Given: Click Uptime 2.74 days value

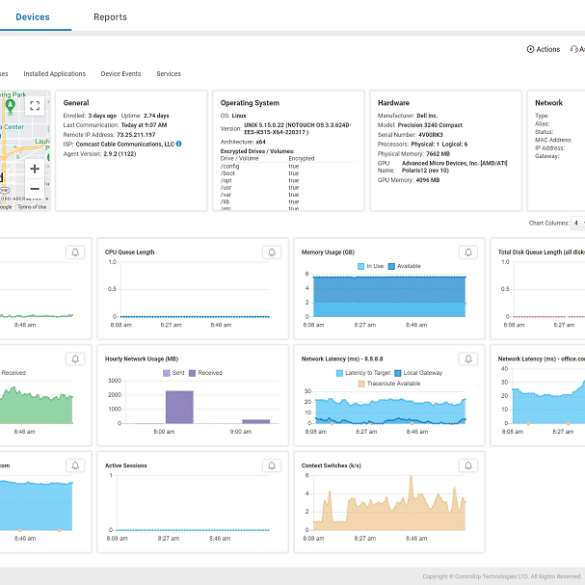Looking at the screenshot, I should point(156,116).
